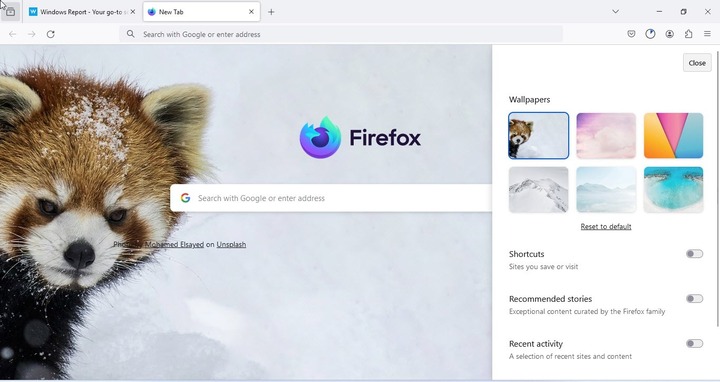
Task: Click 'Exceptional content curated by the Firefox family'
Action: (587, 311)
